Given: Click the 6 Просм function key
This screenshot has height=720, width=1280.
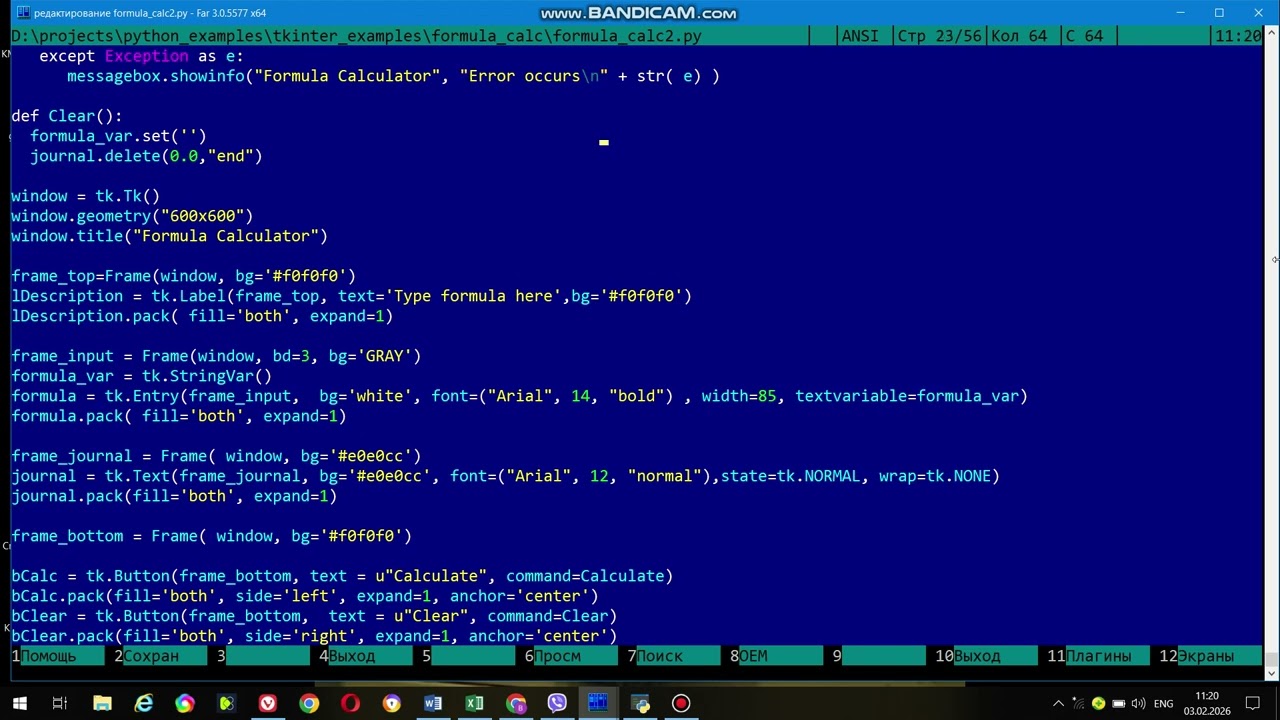Looking at the screenshot, I should (571, 656).
